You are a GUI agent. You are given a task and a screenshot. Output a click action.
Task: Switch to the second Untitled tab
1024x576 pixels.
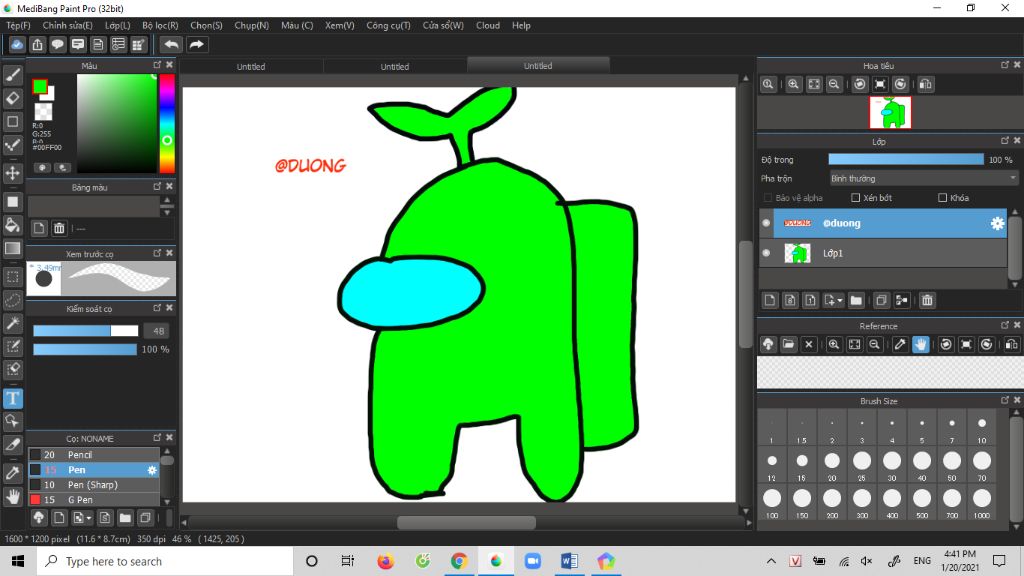(x=394, y=67)
